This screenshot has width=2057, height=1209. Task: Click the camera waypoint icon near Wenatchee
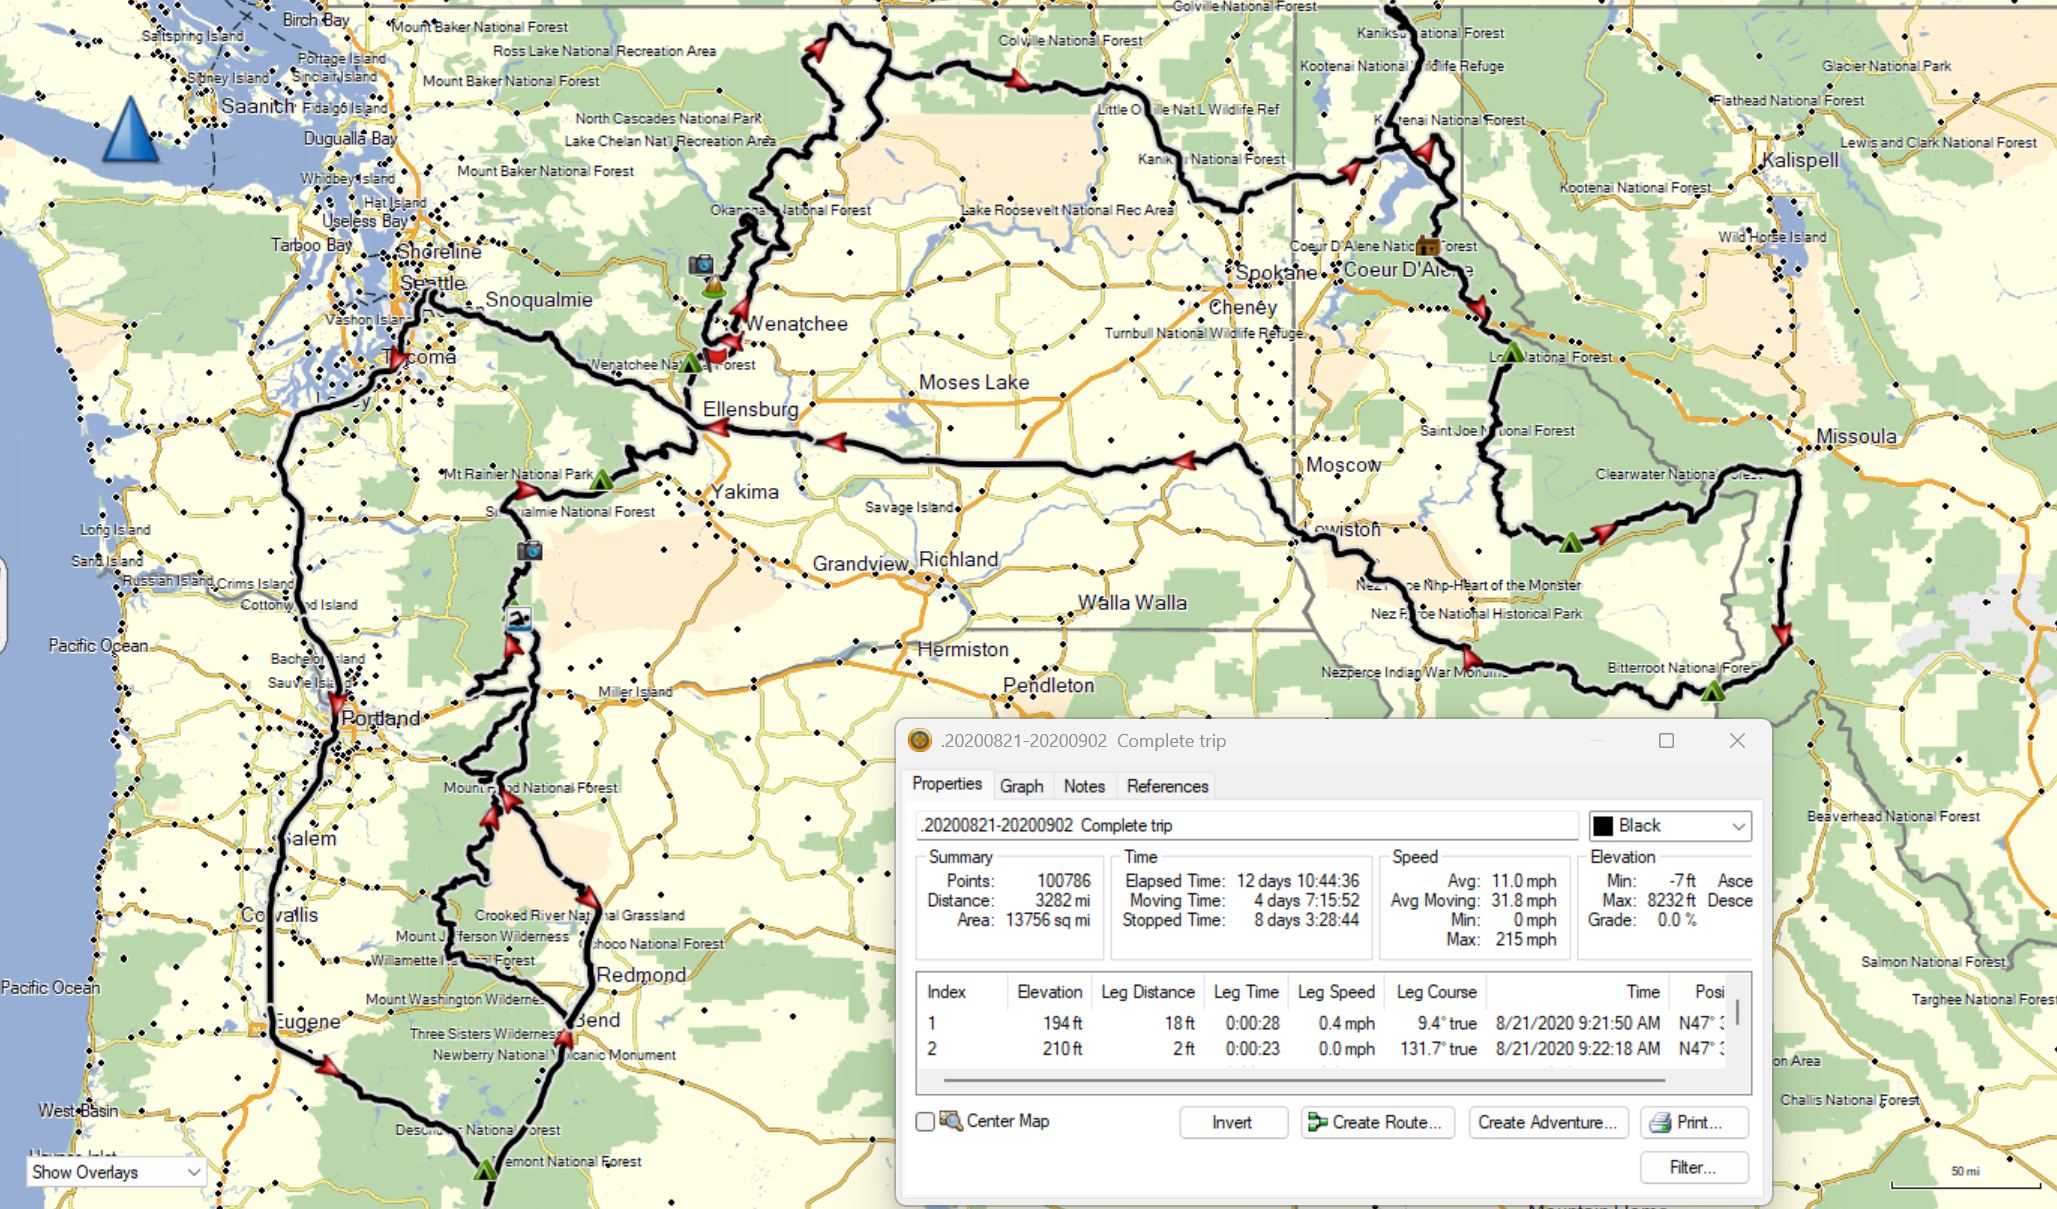click(x=702, y=265)
